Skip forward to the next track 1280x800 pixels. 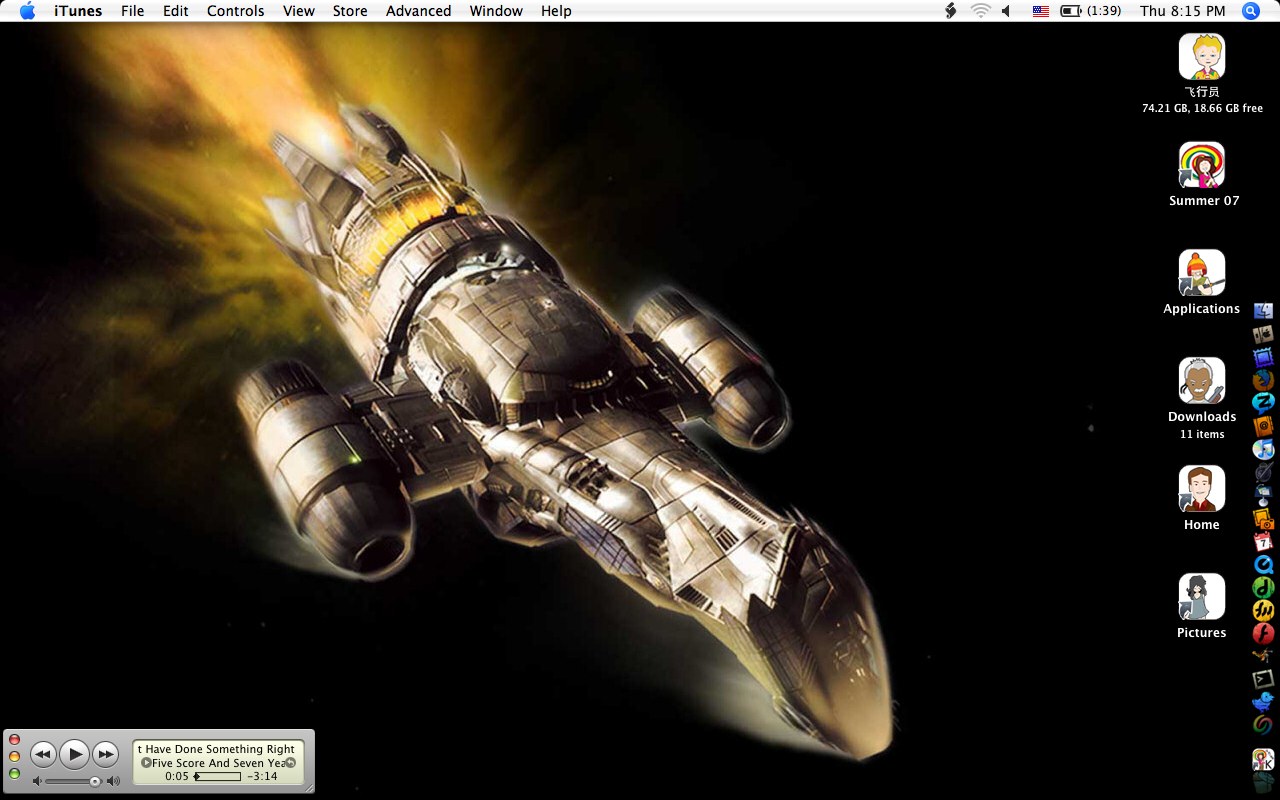[x=105, y=754]
